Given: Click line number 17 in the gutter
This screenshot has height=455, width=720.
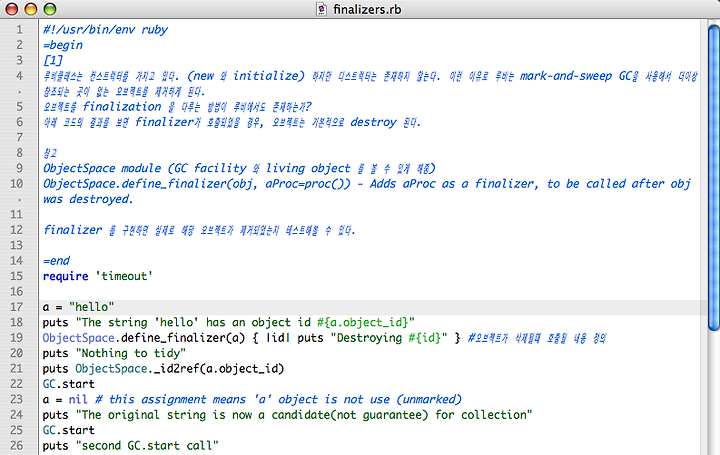Looking at the screenshot, I should pyautogui.click(x=17, y=307).
